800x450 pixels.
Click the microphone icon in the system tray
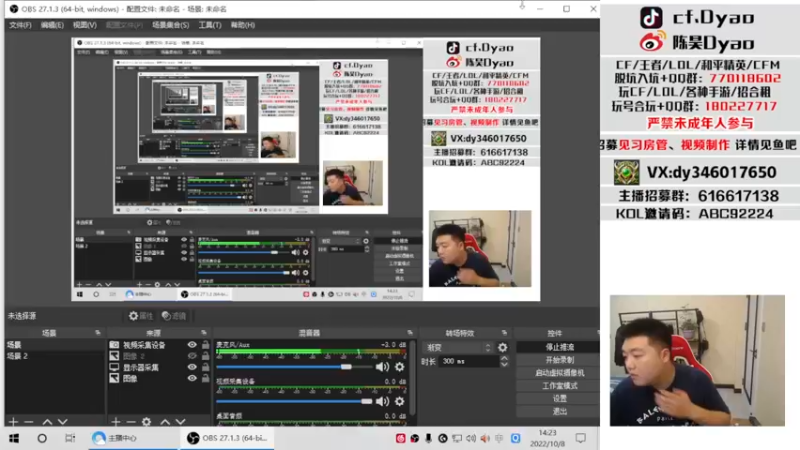coord(429,438)
